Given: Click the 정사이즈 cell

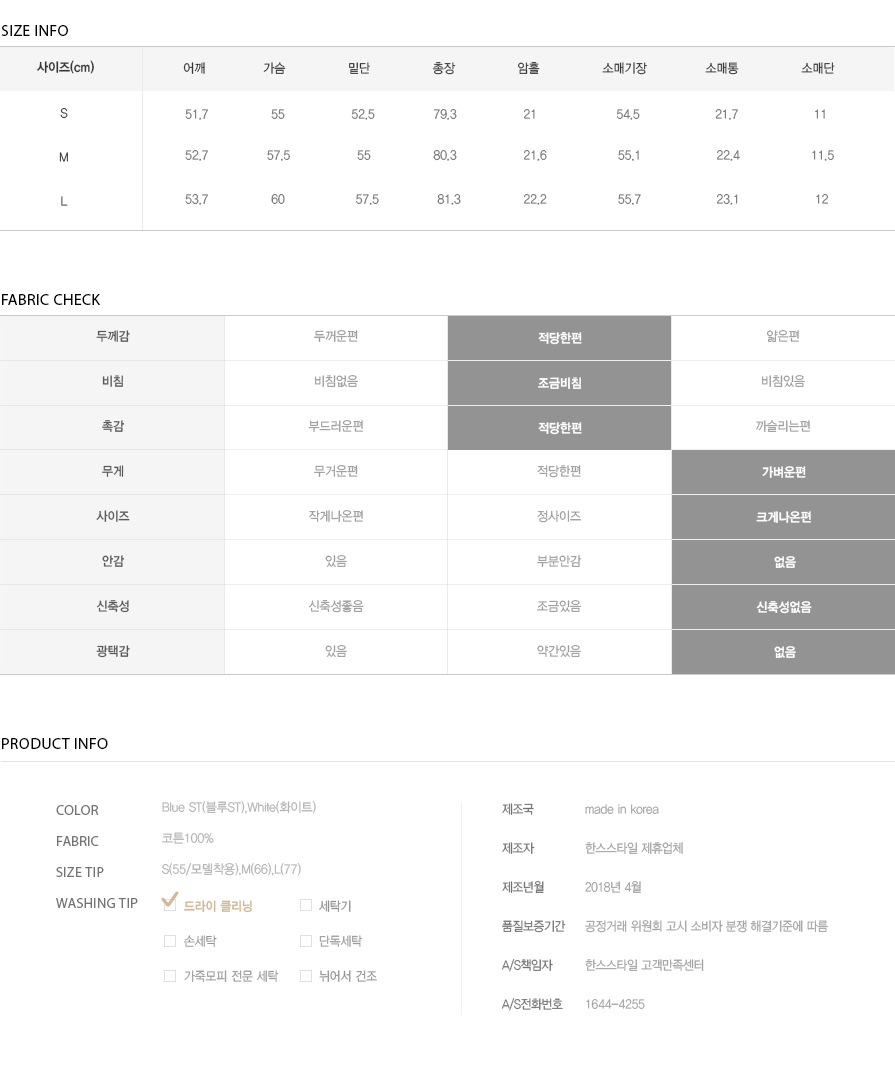Looking at the screenshot, I should [x=559, y=516].
